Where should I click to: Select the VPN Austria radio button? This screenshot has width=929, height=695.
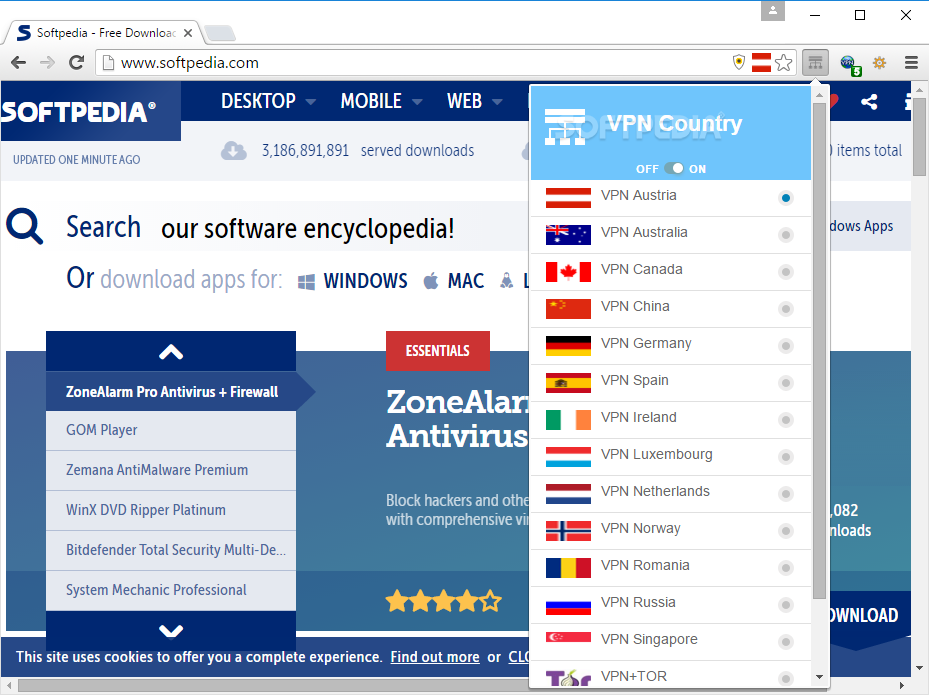point(786,198)
